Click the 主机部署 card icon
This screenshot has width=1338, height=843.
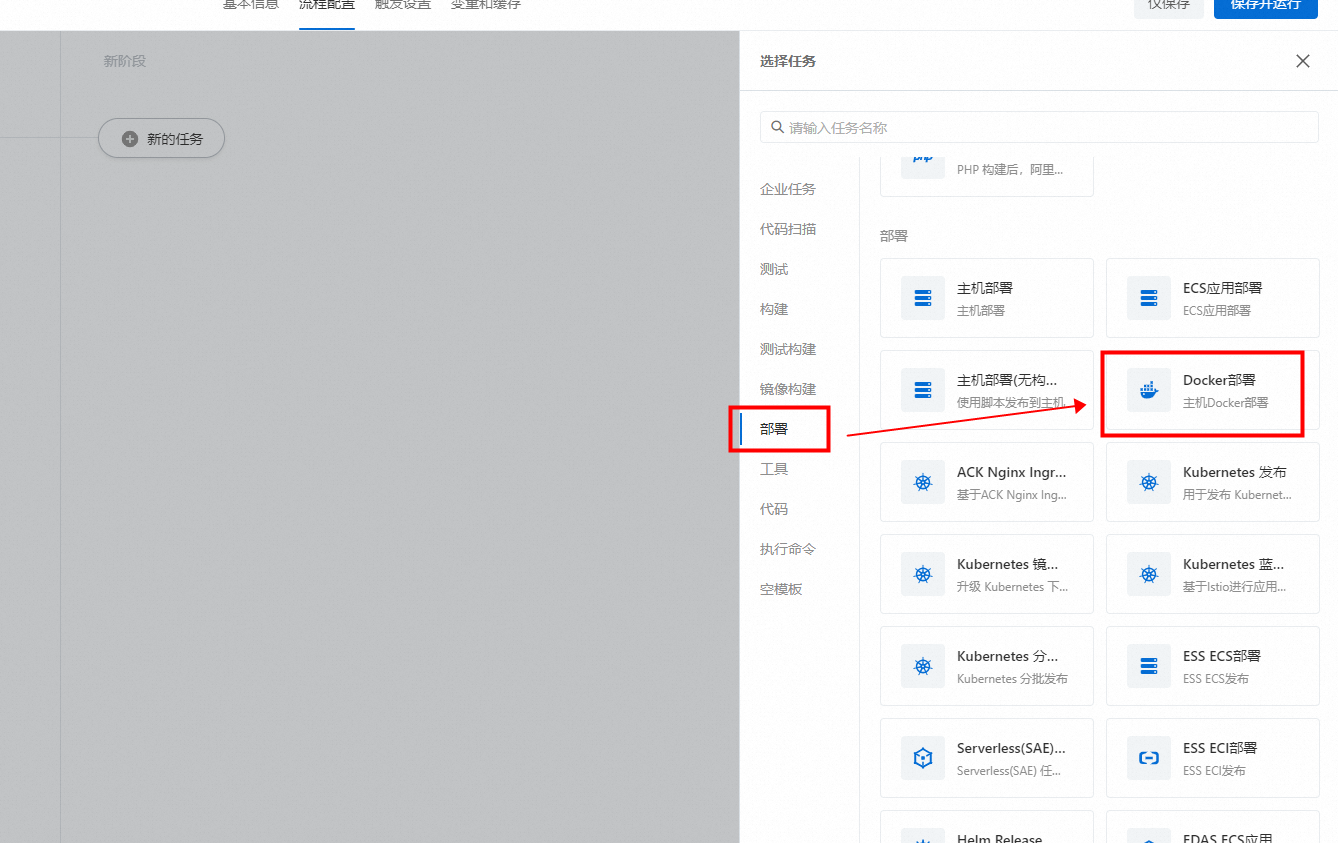point(923,298)
